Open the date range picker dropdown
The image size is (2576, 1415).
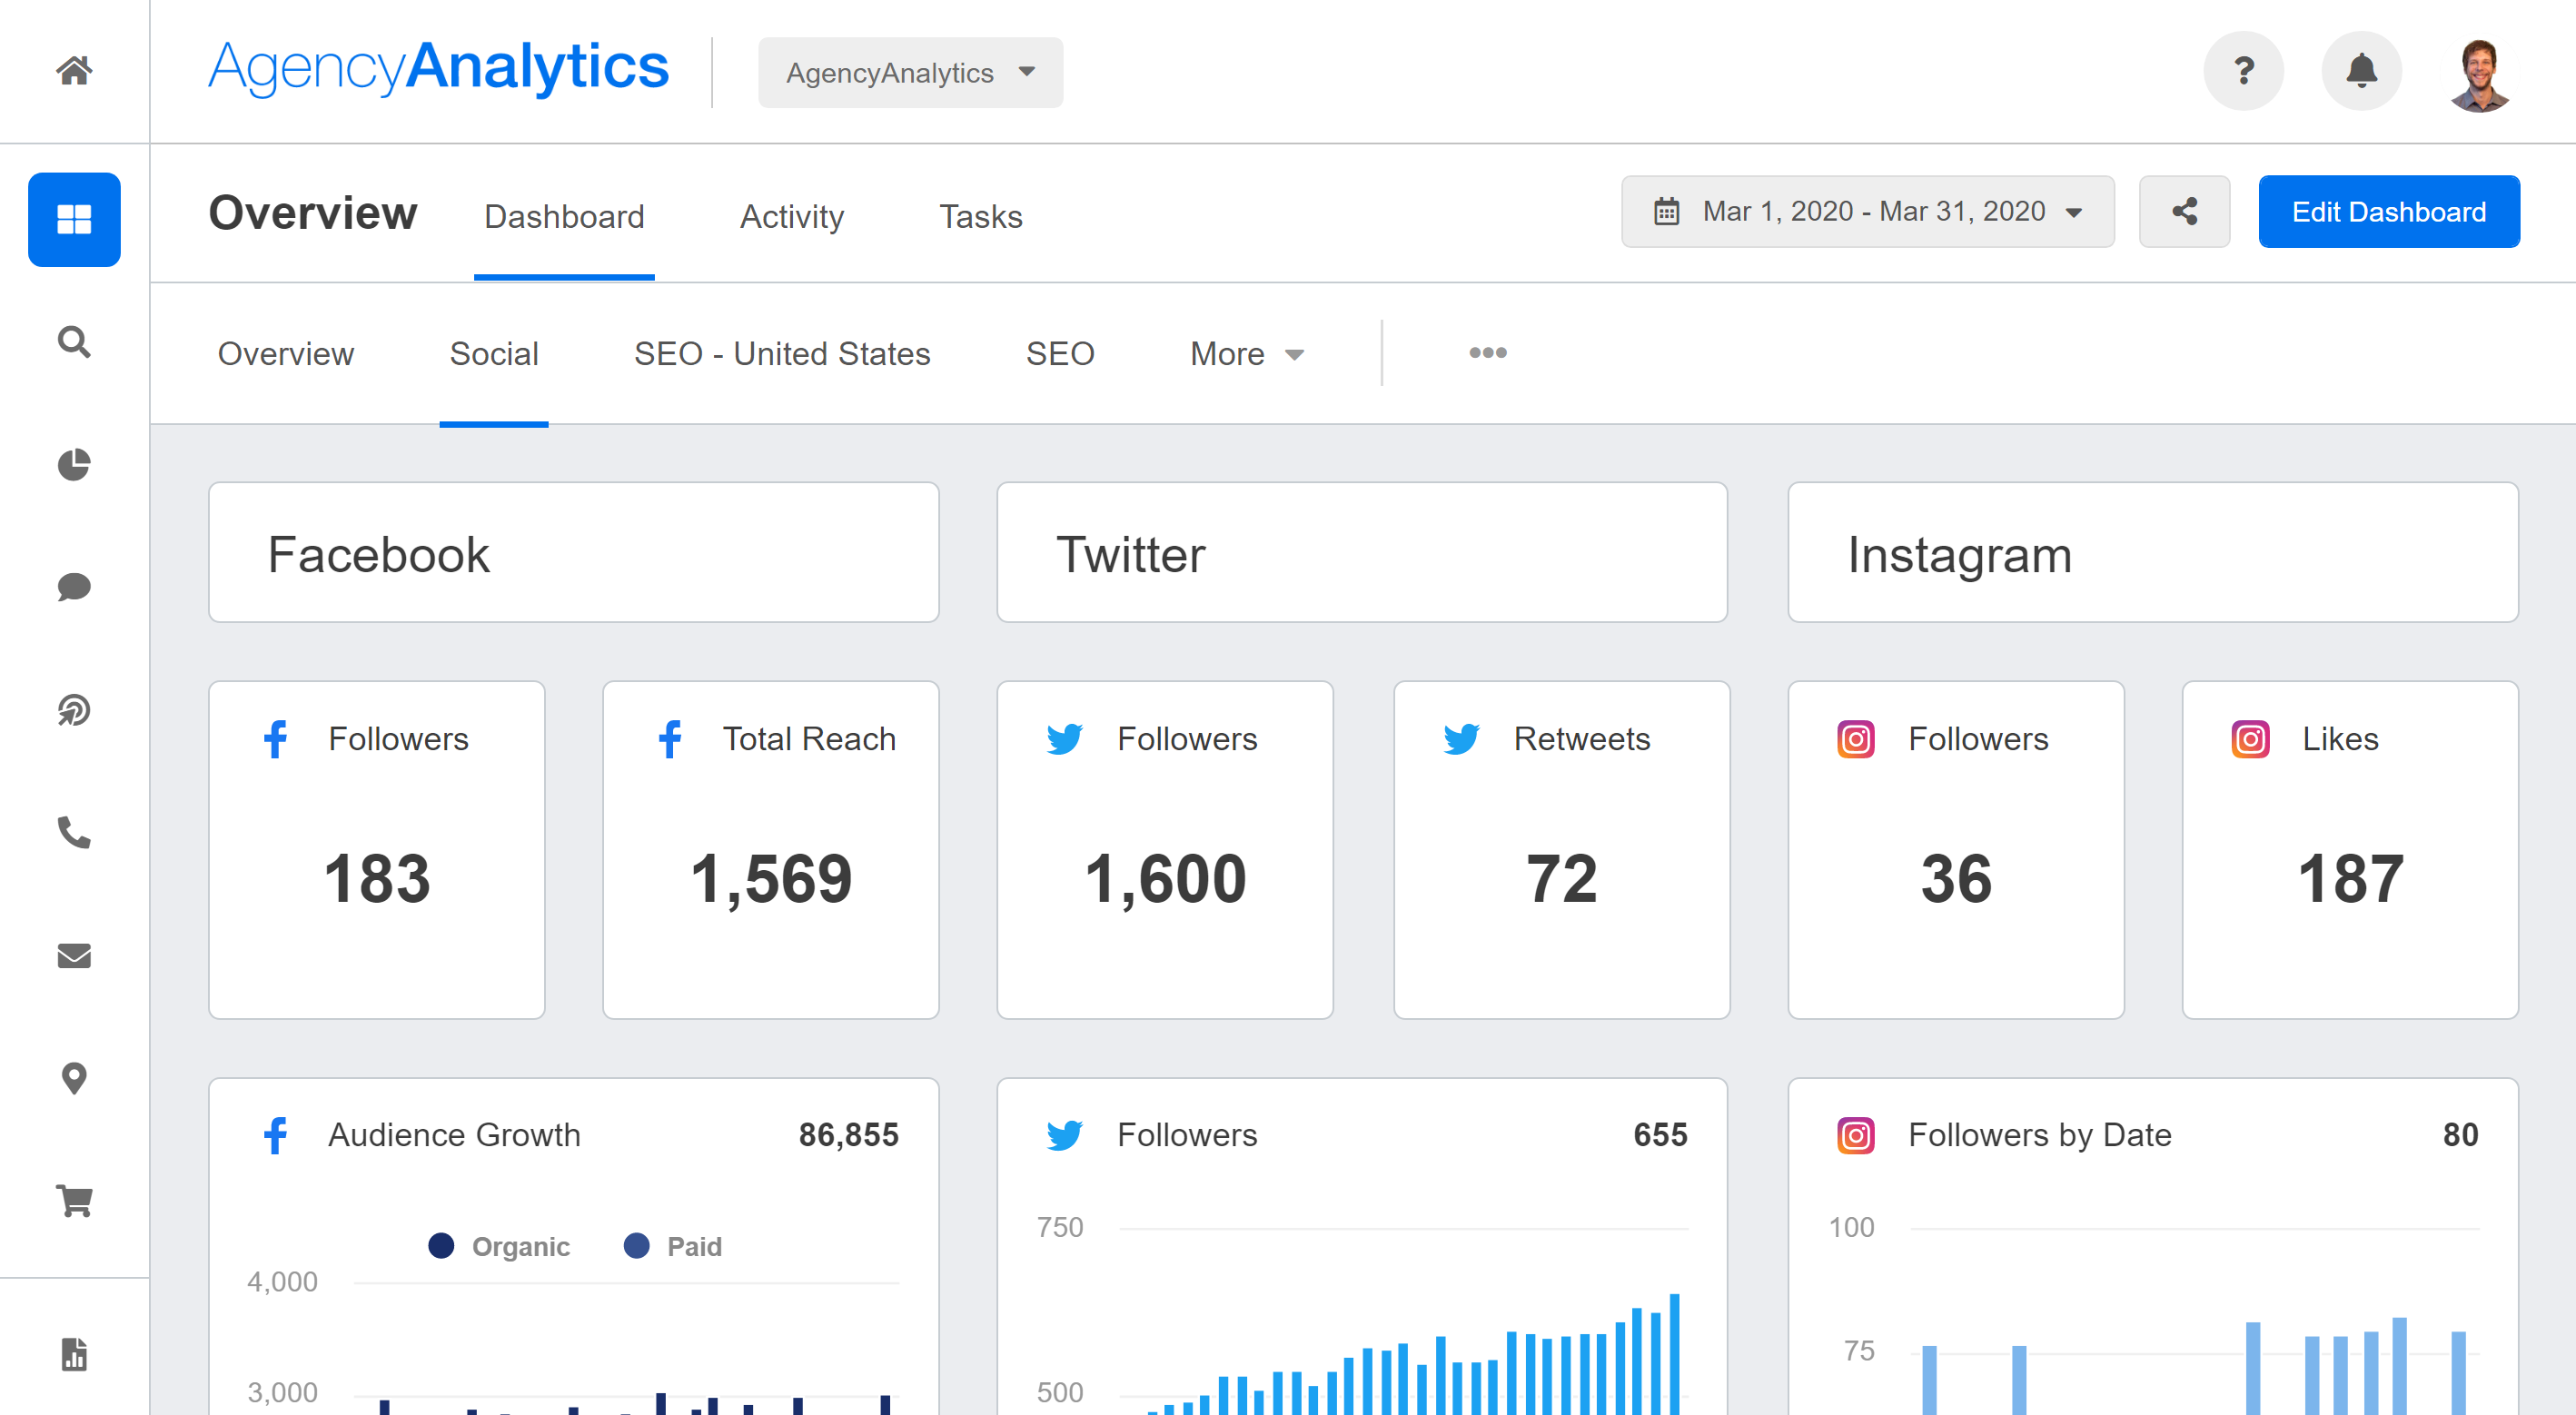click(1867, 211)
